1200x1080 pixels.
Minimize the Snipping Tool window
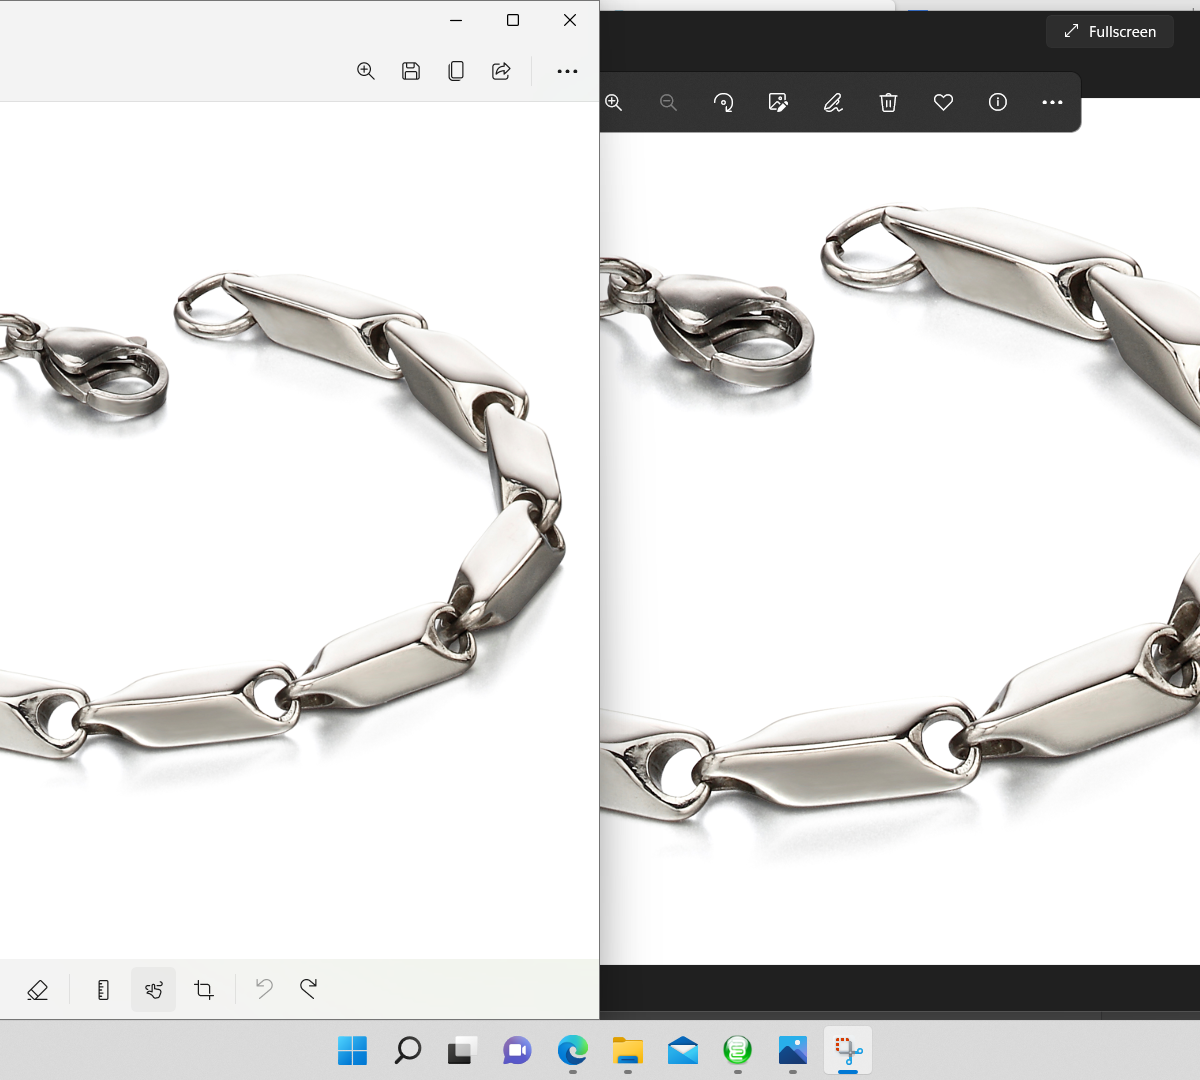coord(456,20)
